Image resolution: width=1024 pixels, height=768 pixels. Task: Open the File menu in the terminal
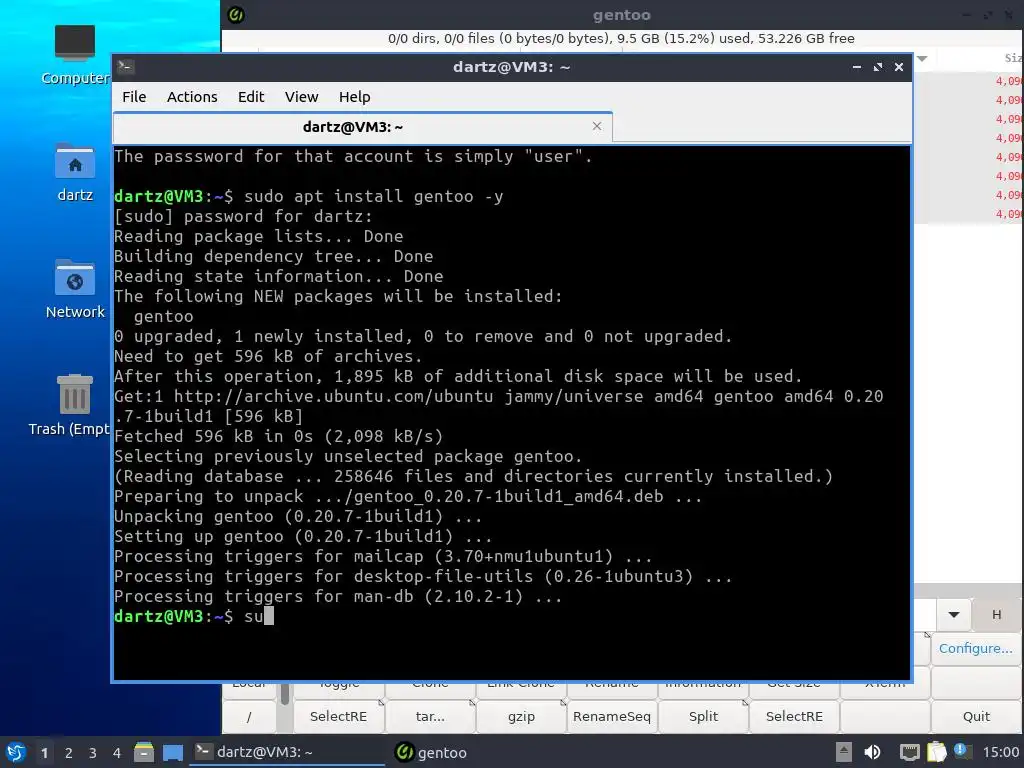click(134, 97)
